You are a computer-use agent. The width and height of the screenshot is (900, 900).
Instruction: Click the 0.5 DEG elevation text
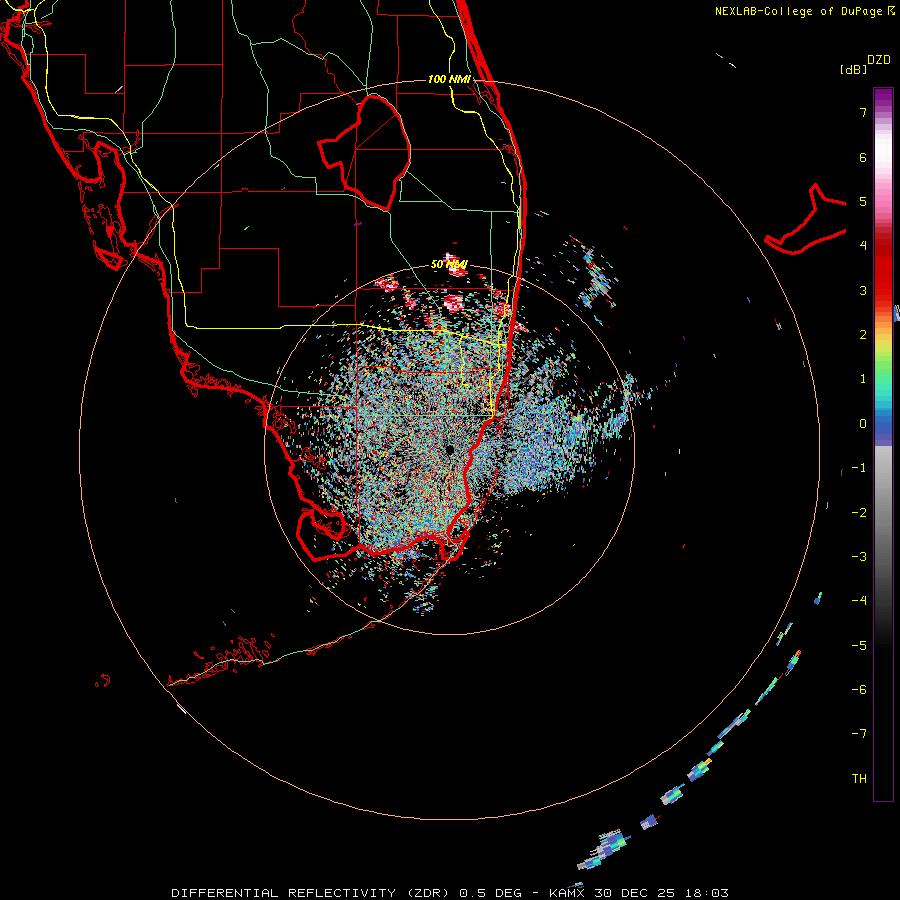pyautogui.click(x=490, y=893)
